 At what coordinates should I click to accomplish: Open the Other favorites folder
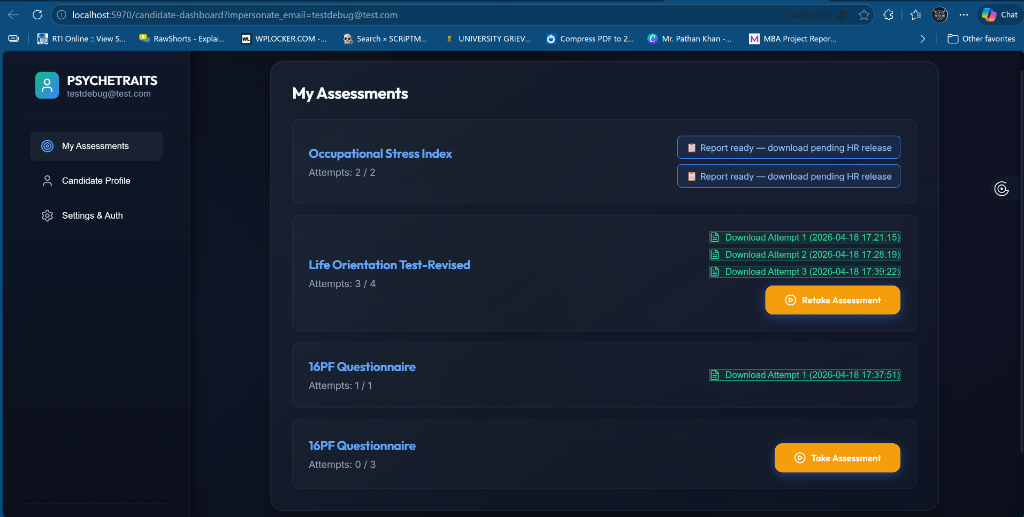pyautogui.click(x=981, y=39)
